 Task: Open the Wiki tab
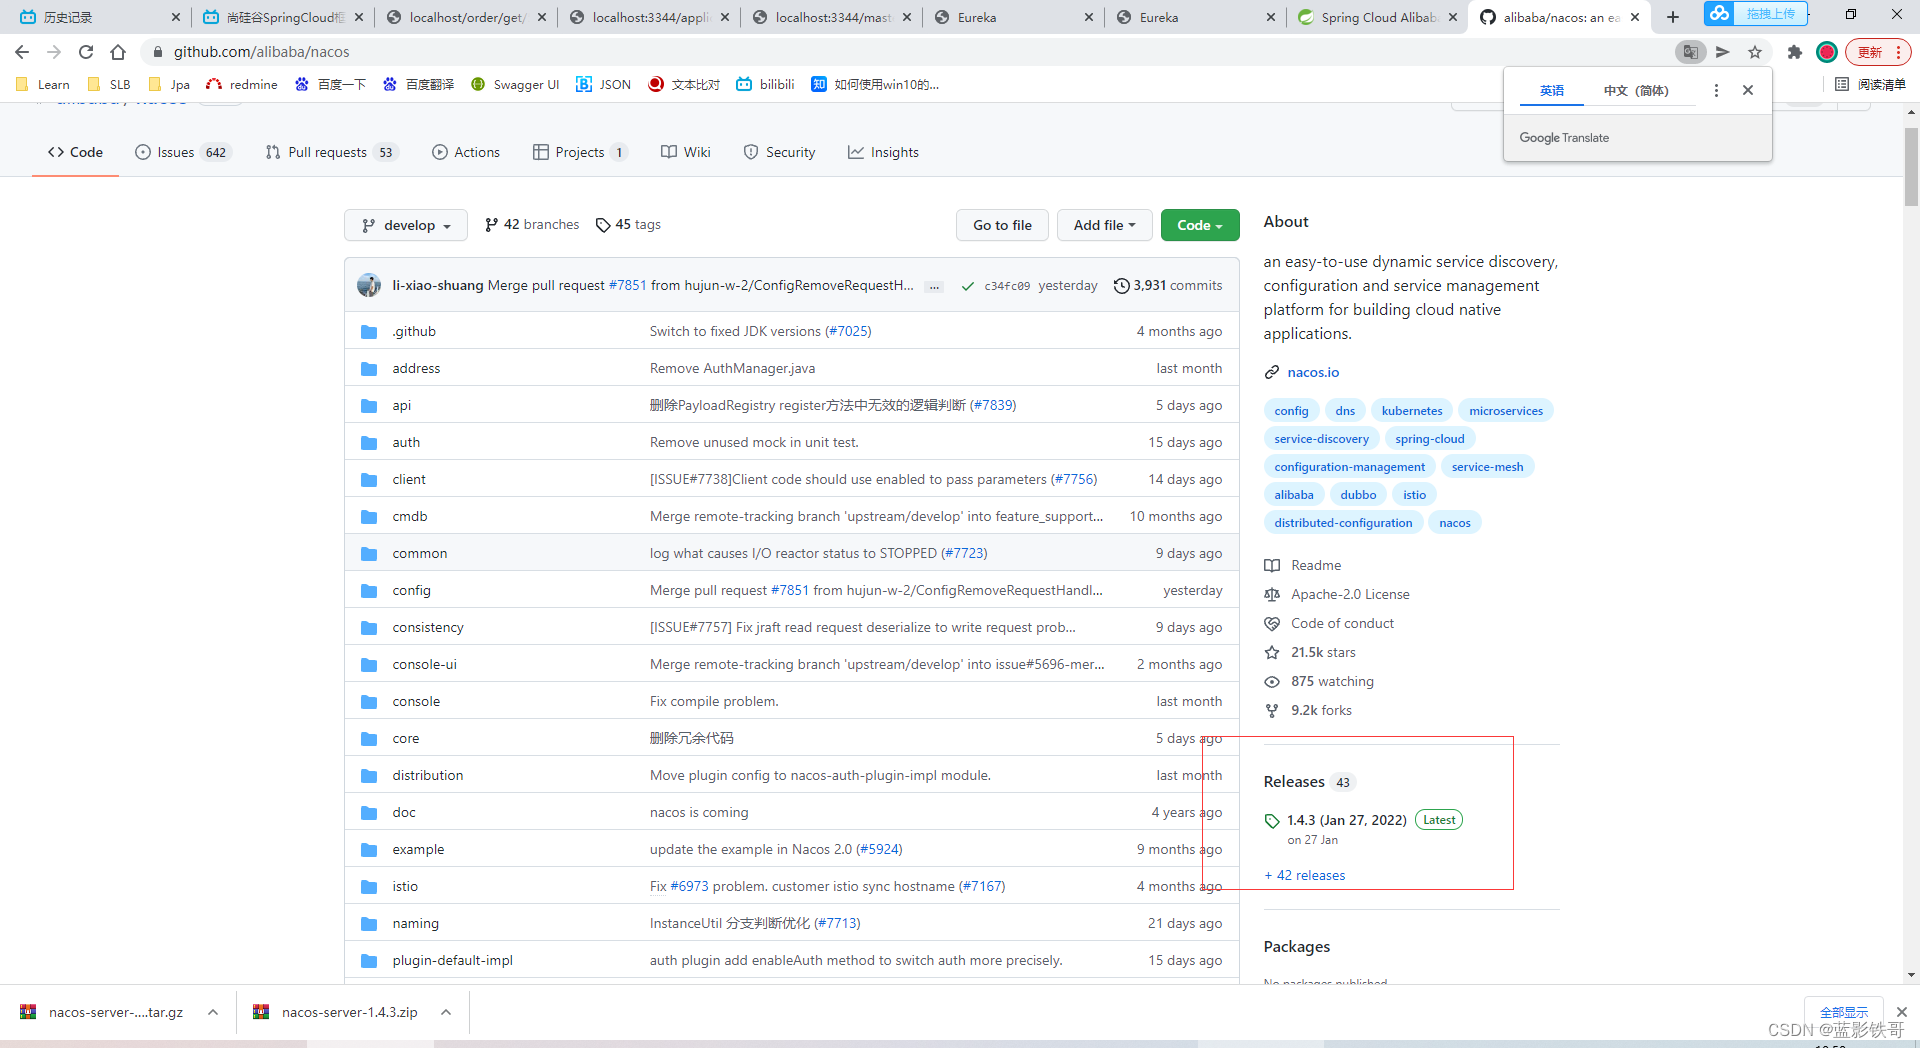click(686, 152)
